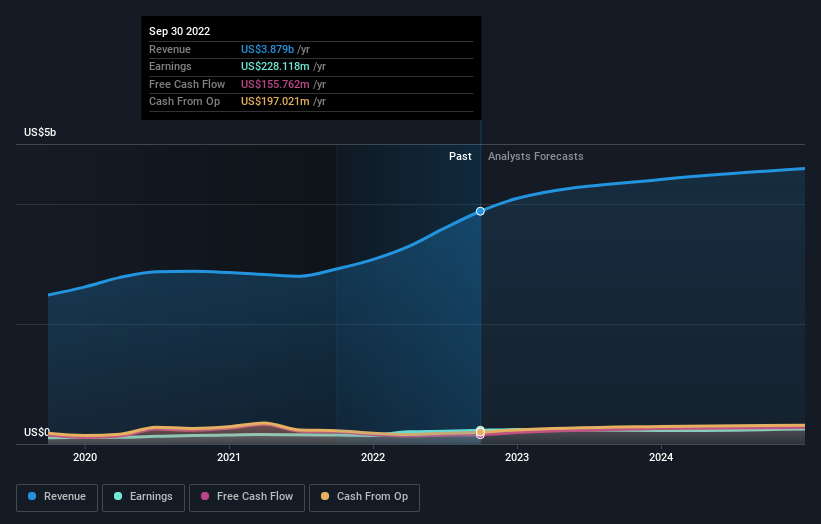Screen dimensions: 821x524
Task: Click the blue Revenue data point marker
Action: pos(480,211)
